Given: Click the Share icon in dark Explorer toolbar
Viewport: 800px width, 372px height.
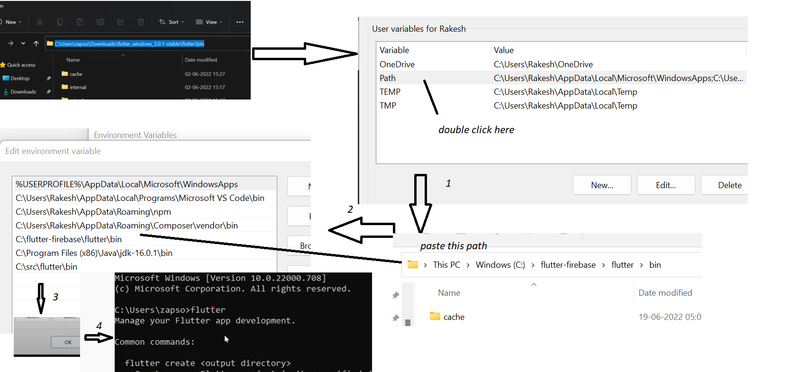Looking at the screenshot, I should [120, 22].
